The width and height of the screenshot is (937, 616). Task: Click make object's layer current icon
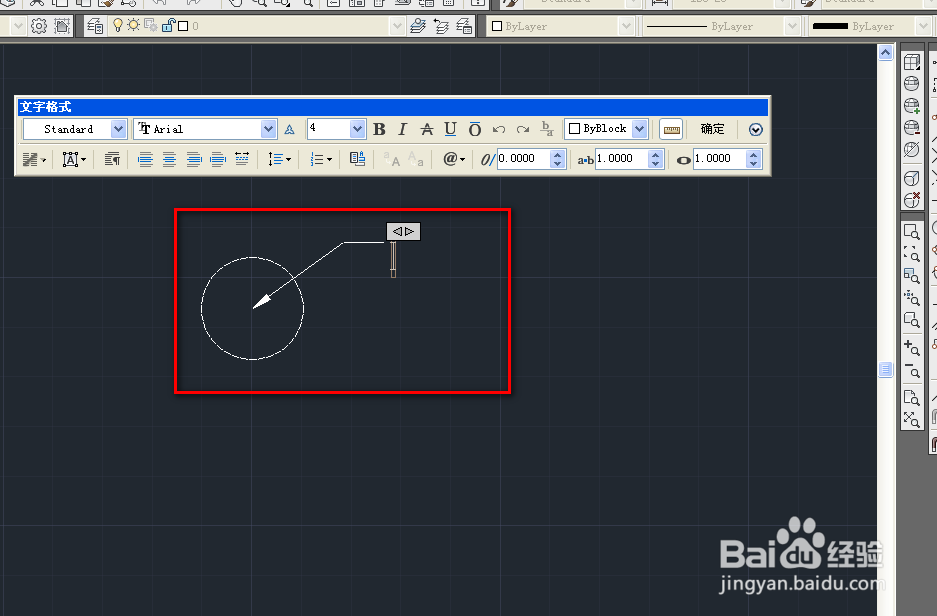(418, 26)
